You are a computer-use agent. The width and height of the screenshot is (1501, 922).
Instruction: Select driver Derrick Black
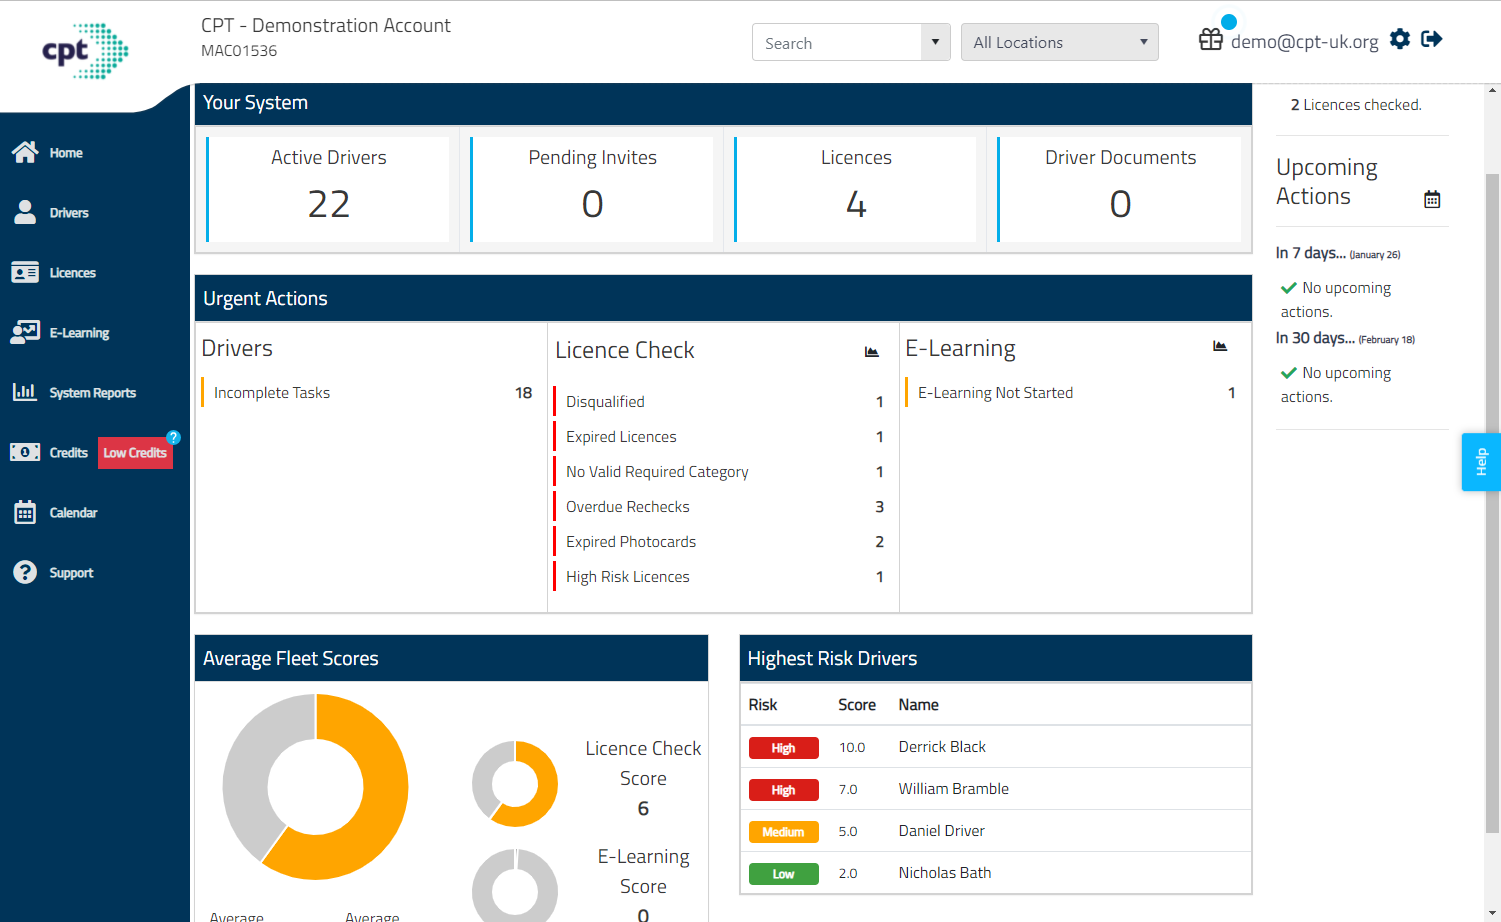click(x=941, y=747)
